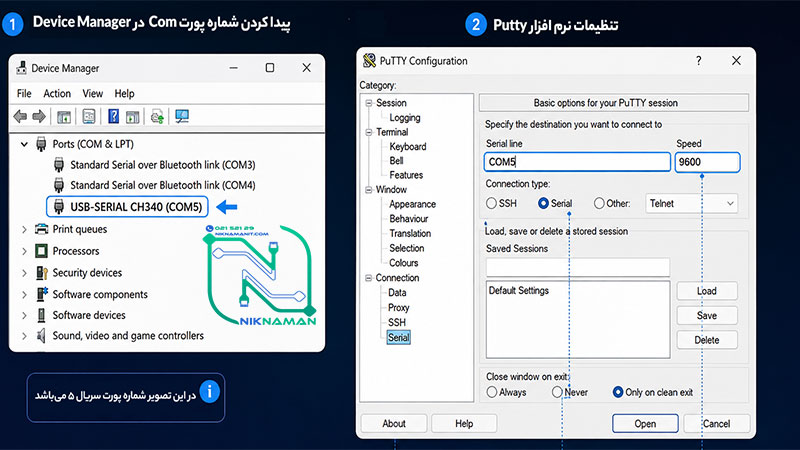The width and height of the screenshot is (800, 450).
Task: Select Translation in PuTTY category tree
Action: coord(410,234)
